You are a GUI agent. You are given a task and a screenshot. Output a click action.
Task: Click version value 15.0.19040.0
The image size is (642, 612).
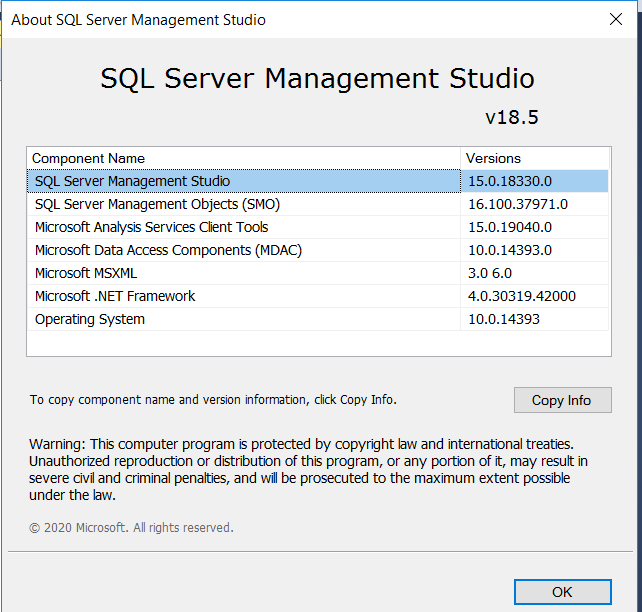510,227
